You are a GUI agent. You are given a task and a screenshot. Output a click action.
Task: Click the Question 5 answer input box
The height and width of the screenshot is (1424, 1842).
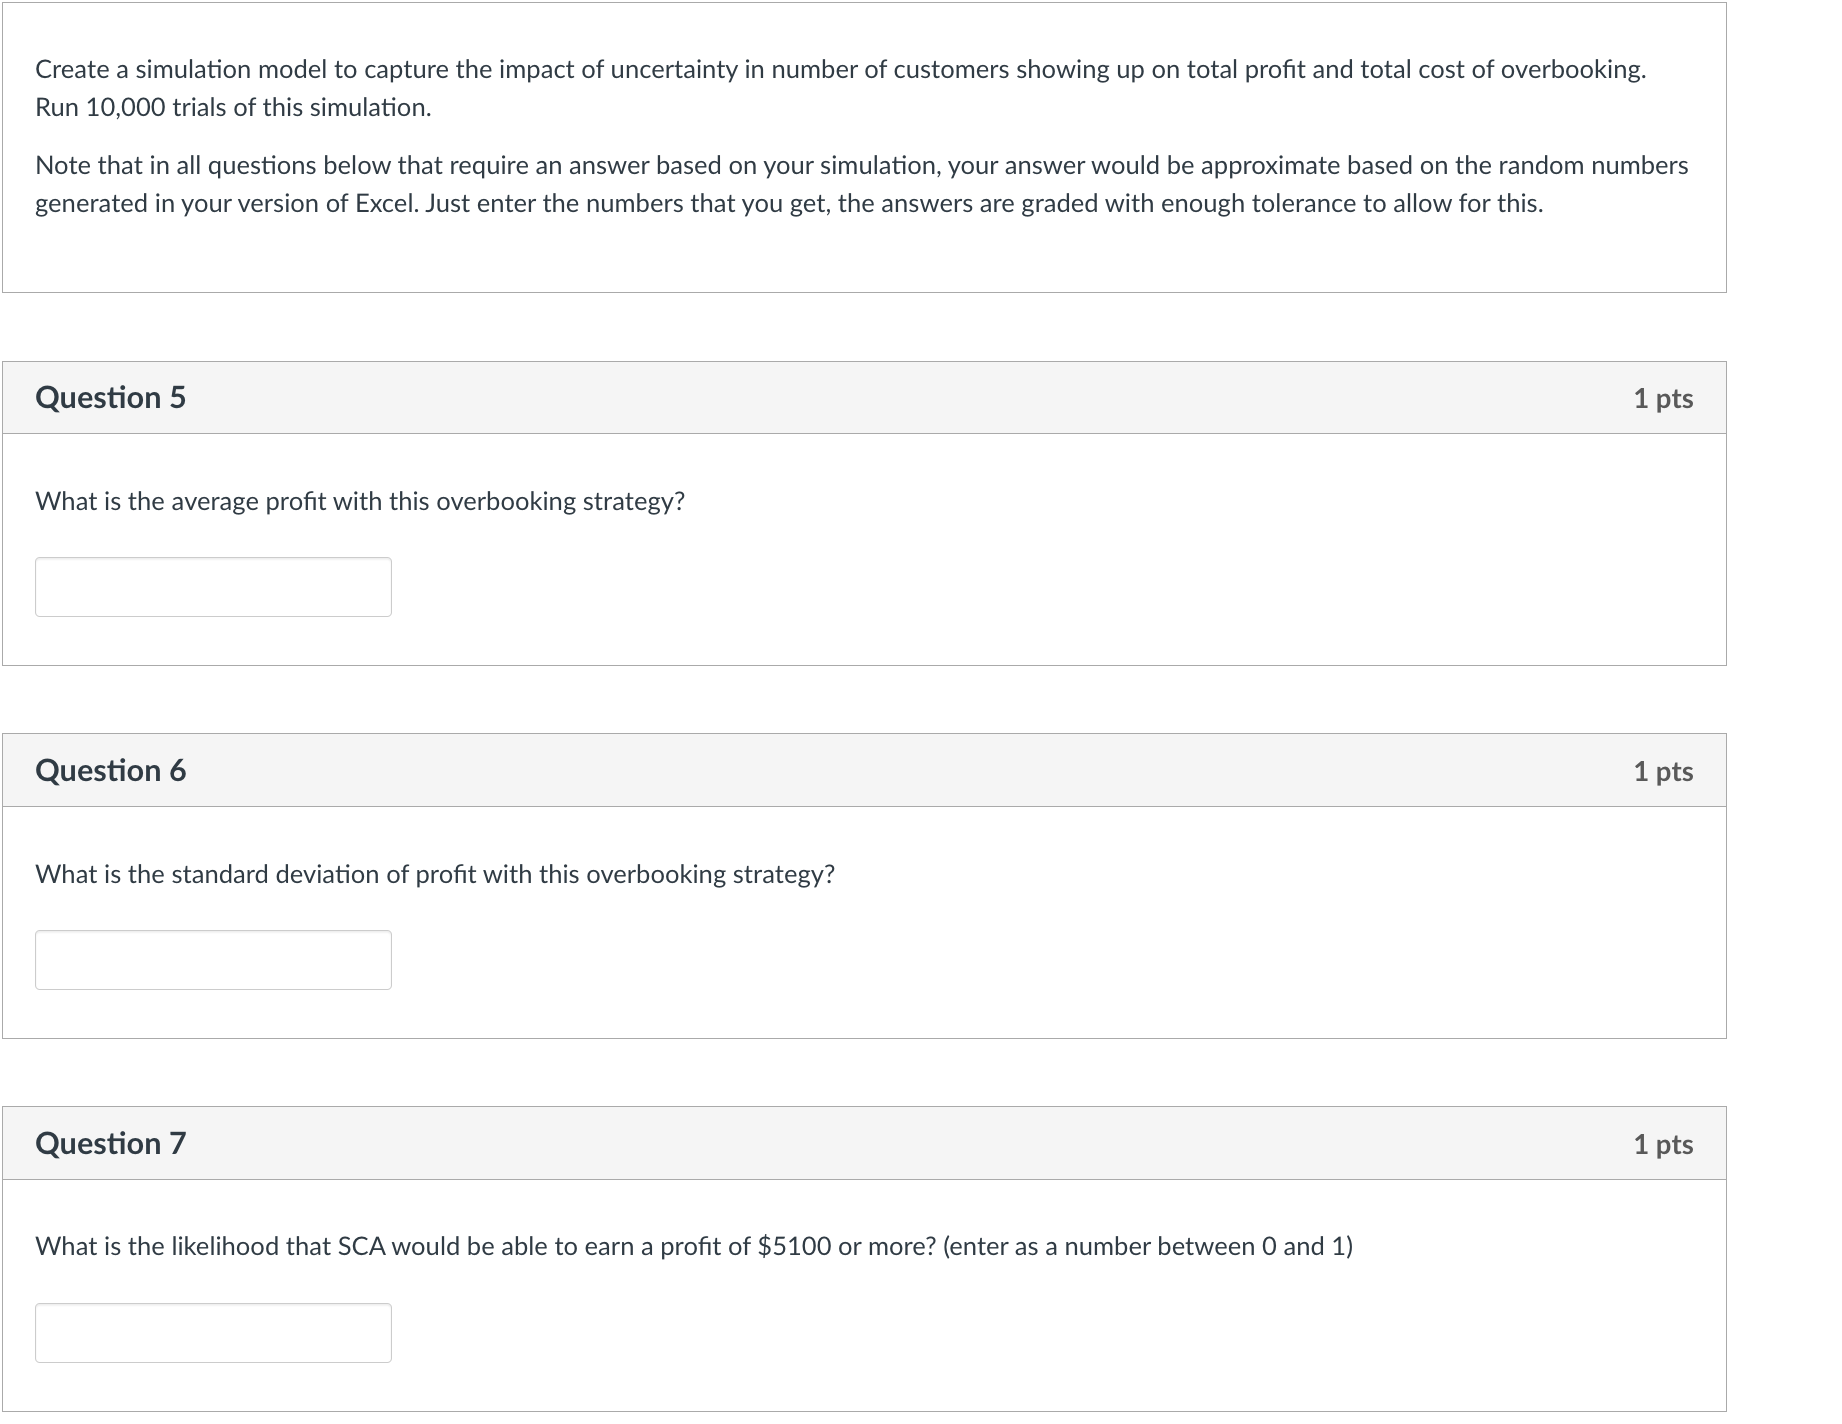[213, 587]
